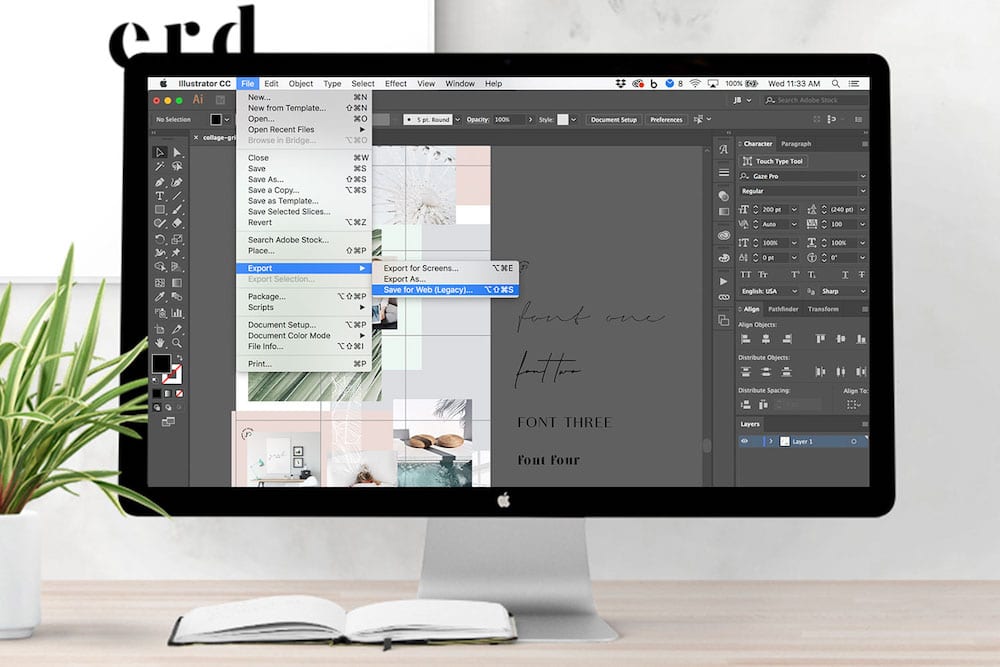This screenshot has height=667, width=1000.
Task: Click Vertical Distribute Center icon
Action: [x=765, y=372]
